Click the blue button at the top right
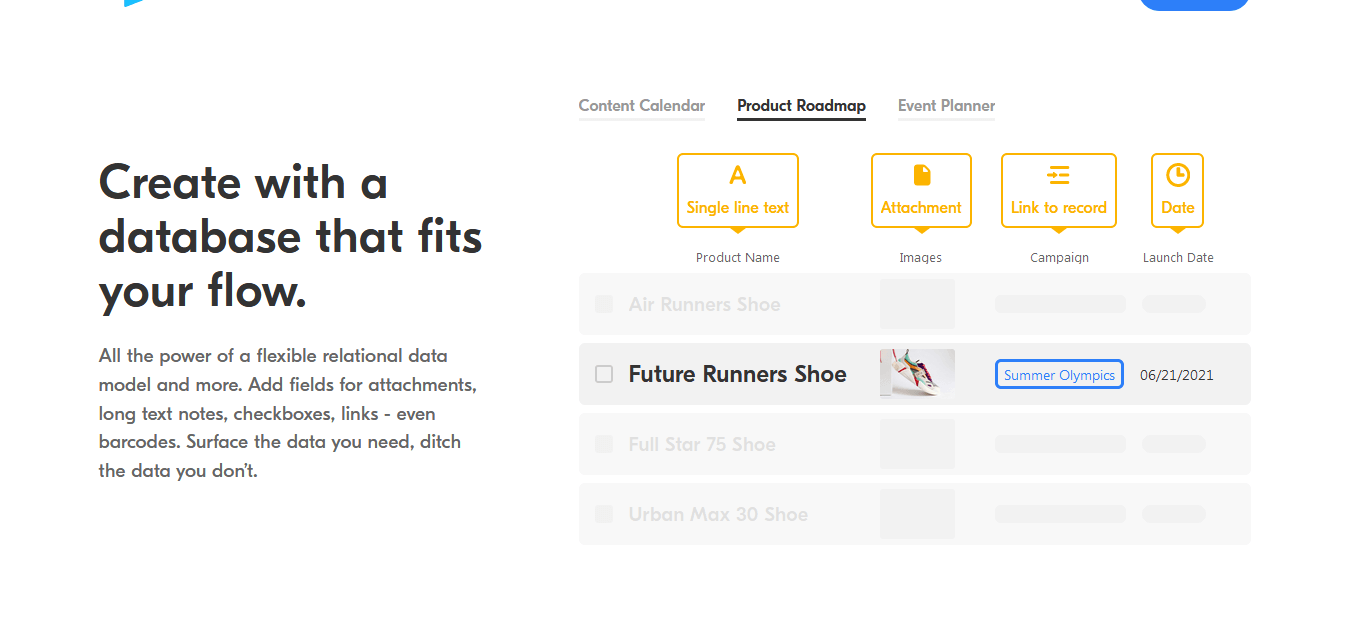1349x641 pixels. tap(1194, 4)
